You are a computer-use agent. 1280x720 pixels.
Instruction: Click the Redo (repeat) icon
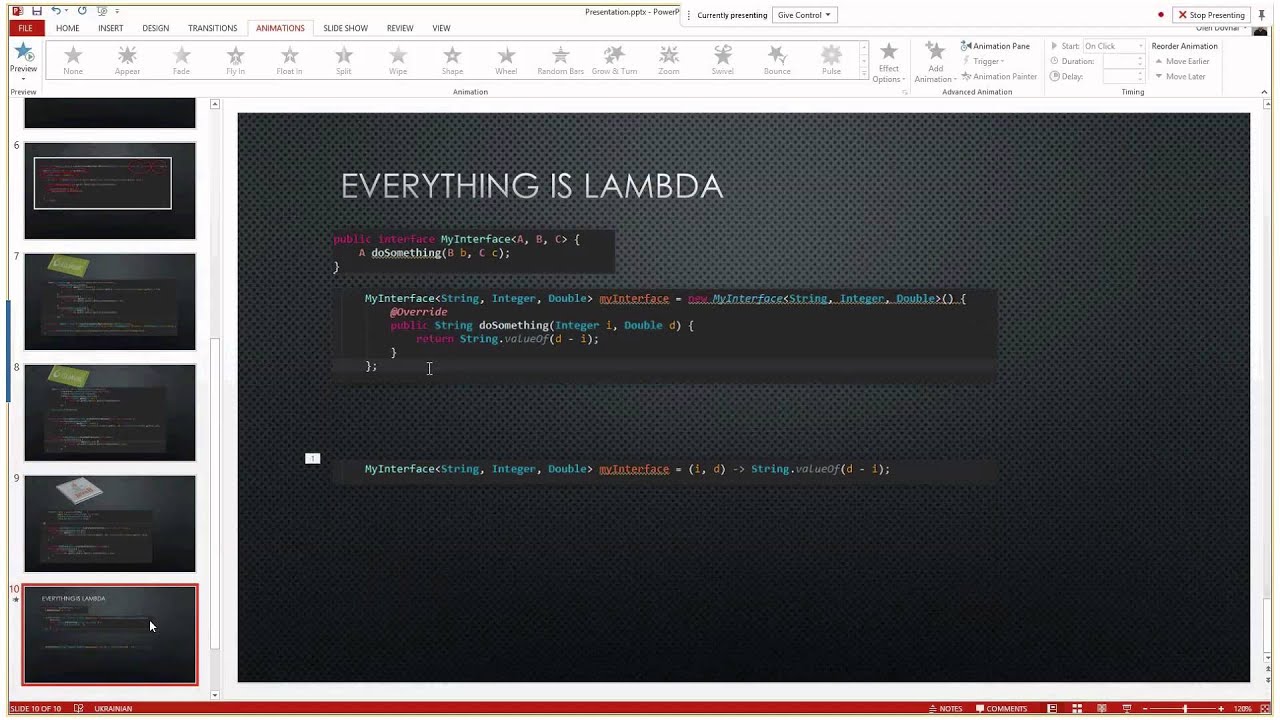click(82, 11)
